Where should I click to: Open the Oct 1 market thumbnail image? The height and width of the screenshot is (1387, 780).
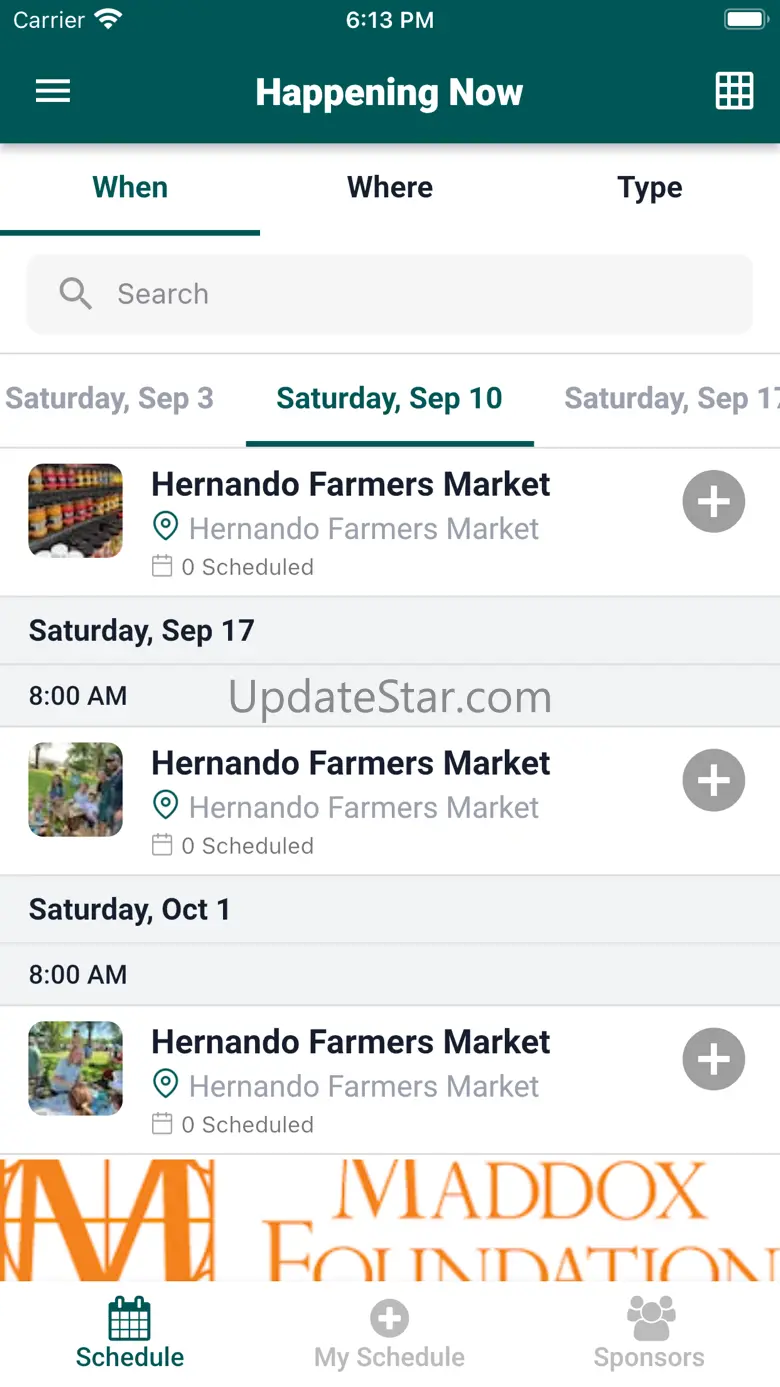pos(76,1068)
